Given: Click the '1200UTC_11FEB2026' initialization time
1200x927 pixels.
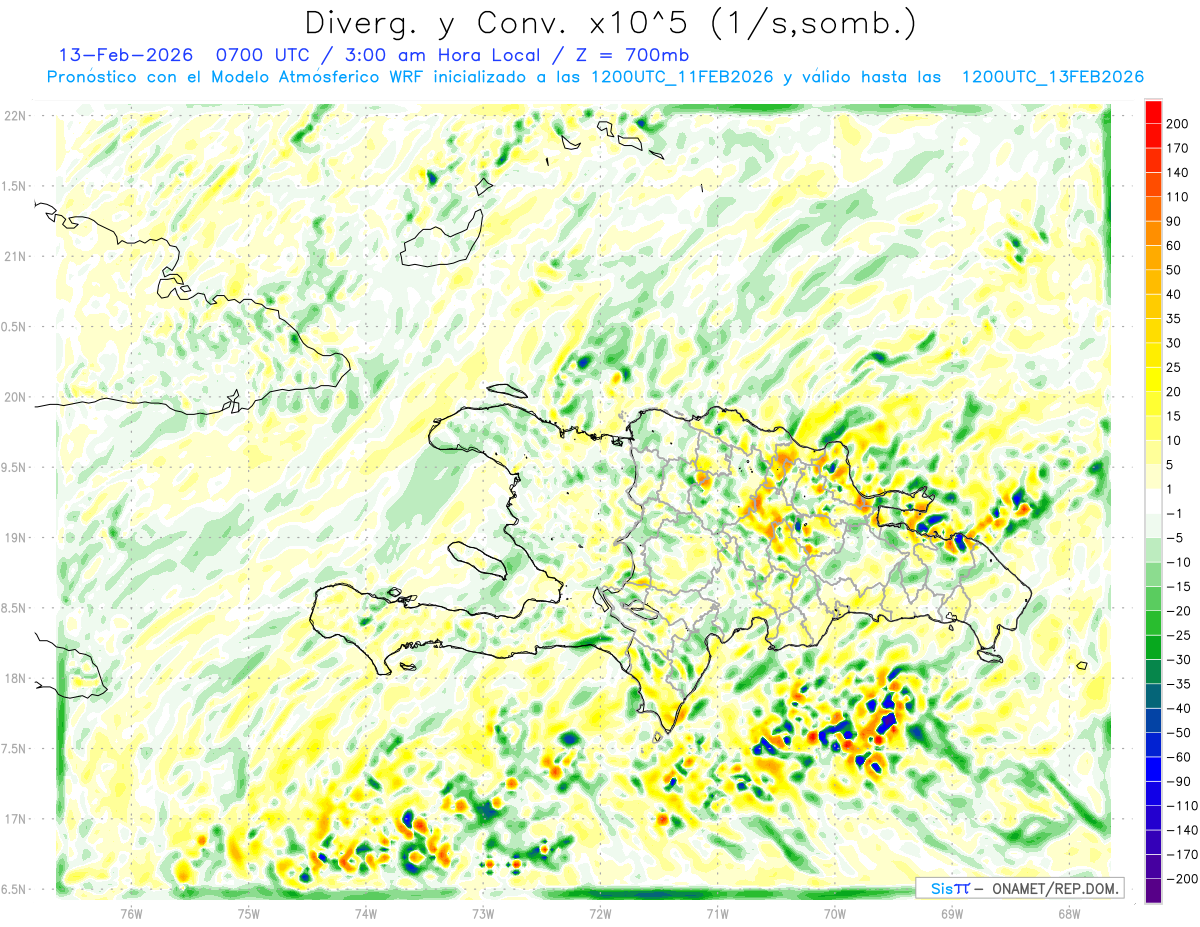Looking at the screenshot, I should (682, 77).
